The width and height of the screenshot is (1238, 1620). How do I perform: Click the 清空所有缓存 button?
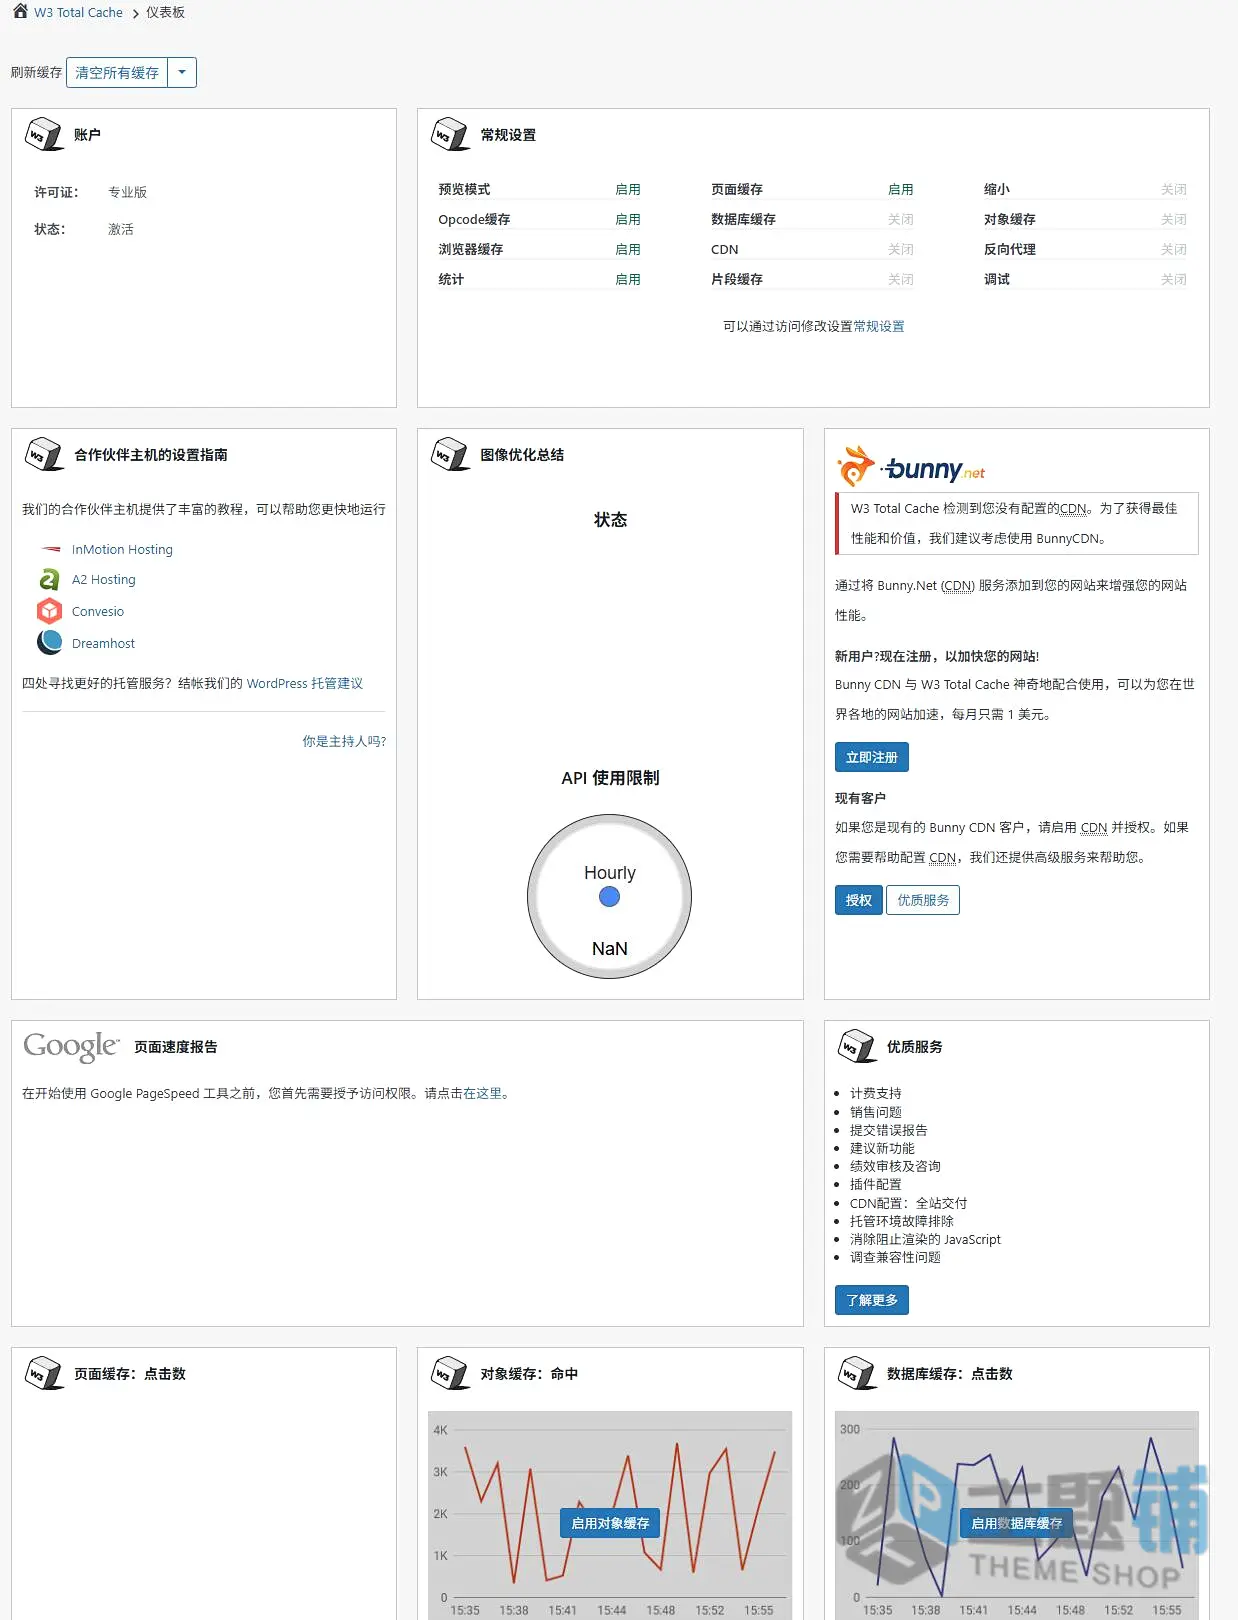[117, 72]
